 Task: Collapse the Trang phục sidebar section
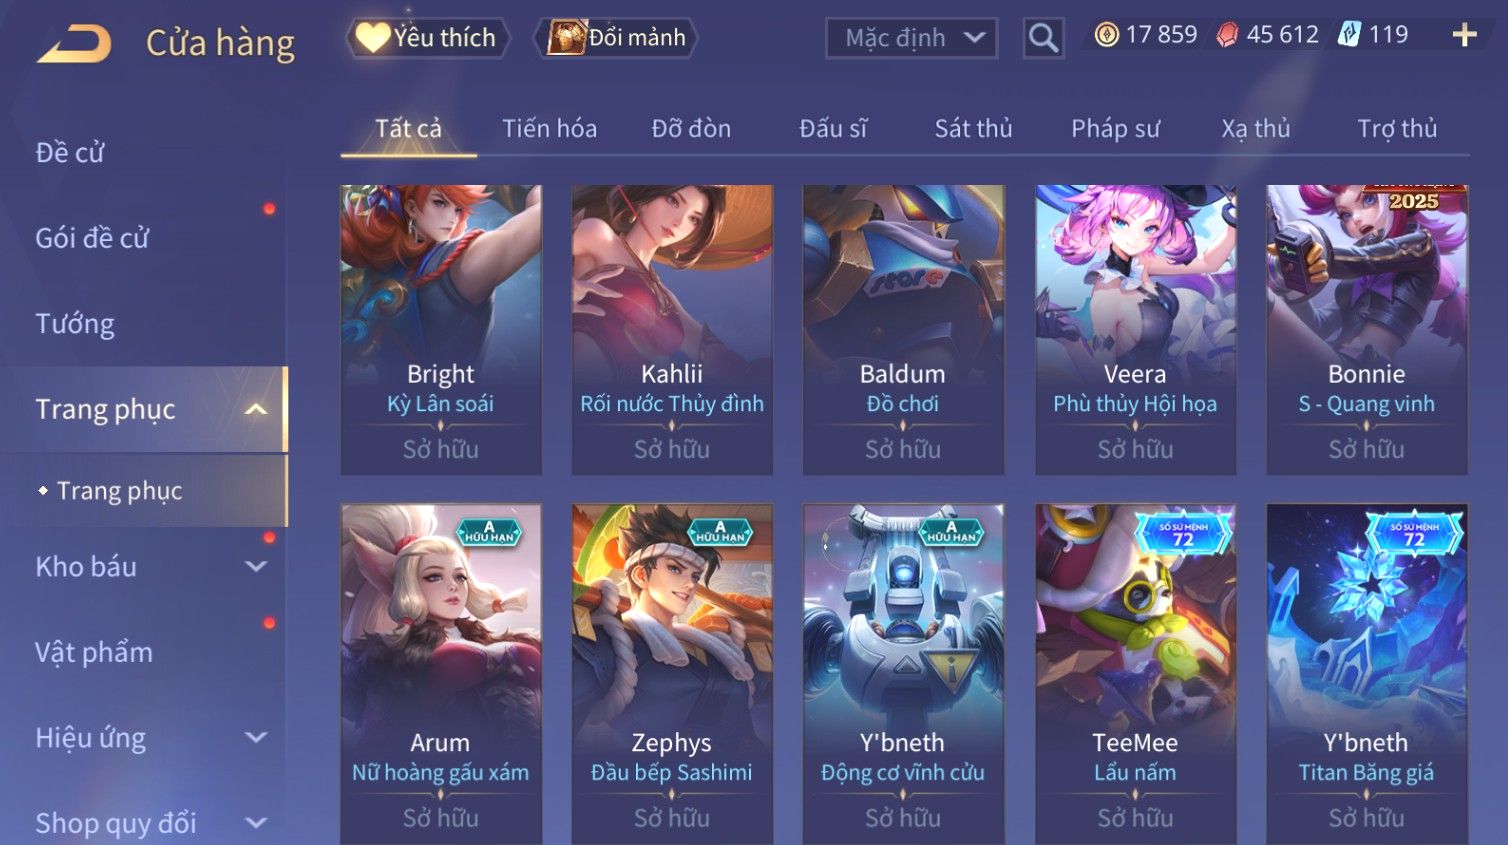coord(256,409)
